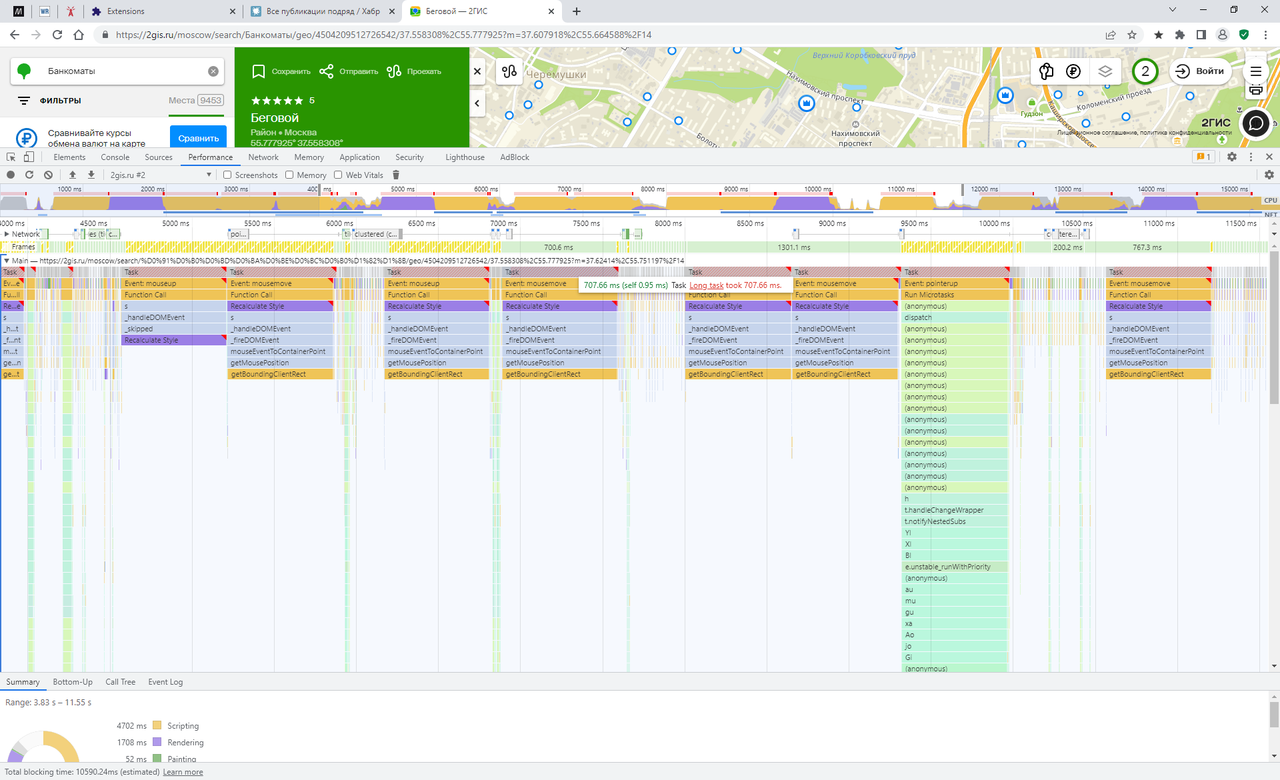The image size is (1280, 780).
Task: Click the load profile upload icon
Action: pyautogui.click(x=73, y=175)
